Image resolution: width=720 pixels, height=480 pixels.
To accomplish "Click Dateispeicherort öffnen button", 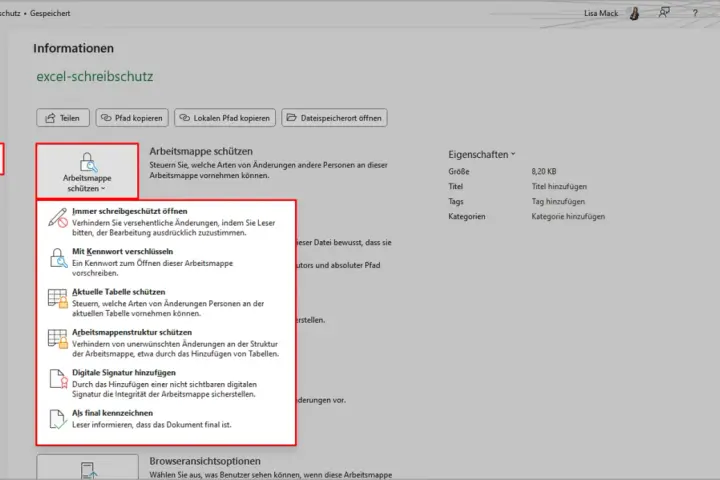I will pos(334,118).
